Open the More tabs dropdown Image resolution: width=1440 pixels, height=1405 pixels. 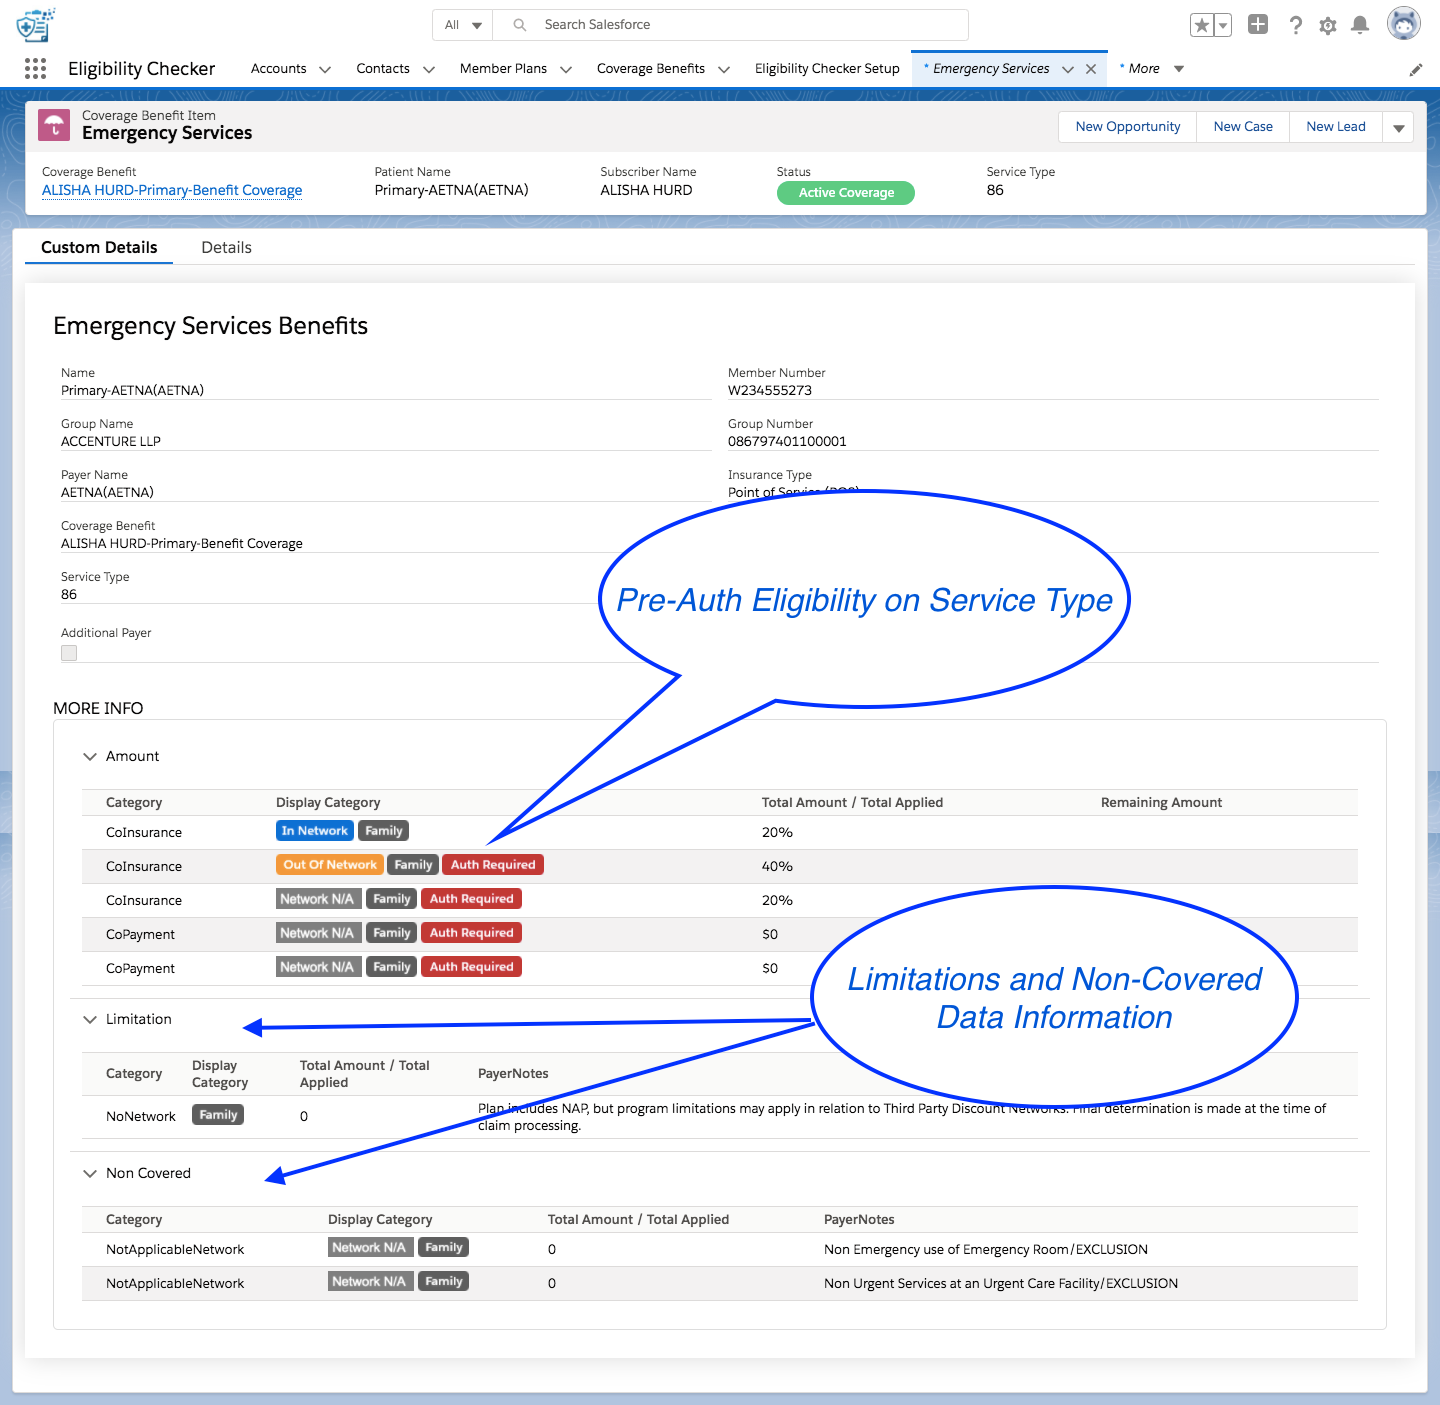[1150, 68]
